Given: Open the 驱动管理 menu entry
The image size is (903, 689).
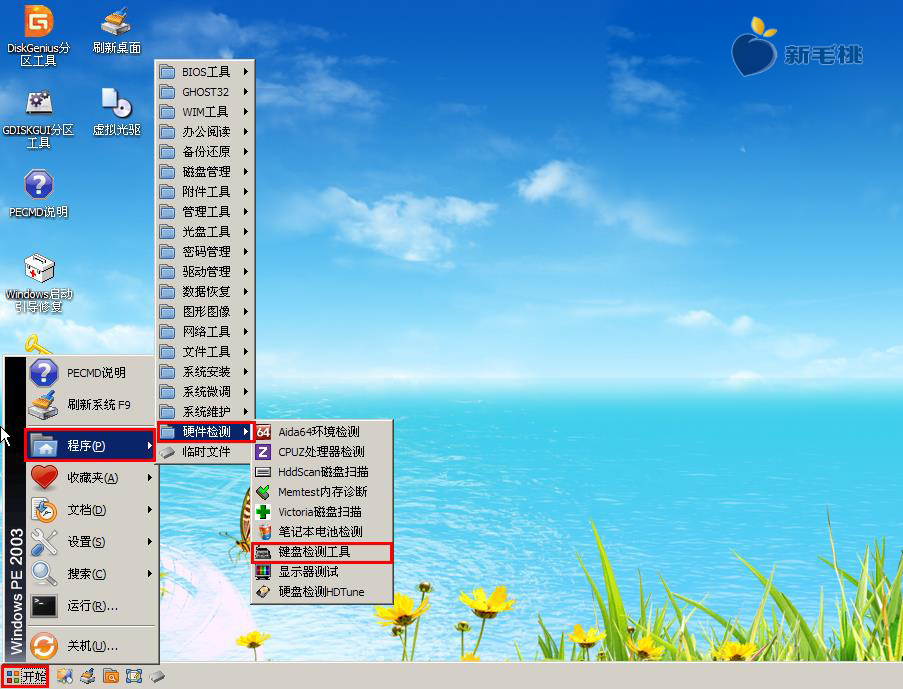Looking at the screenshot, I should (x=205, y=271).
